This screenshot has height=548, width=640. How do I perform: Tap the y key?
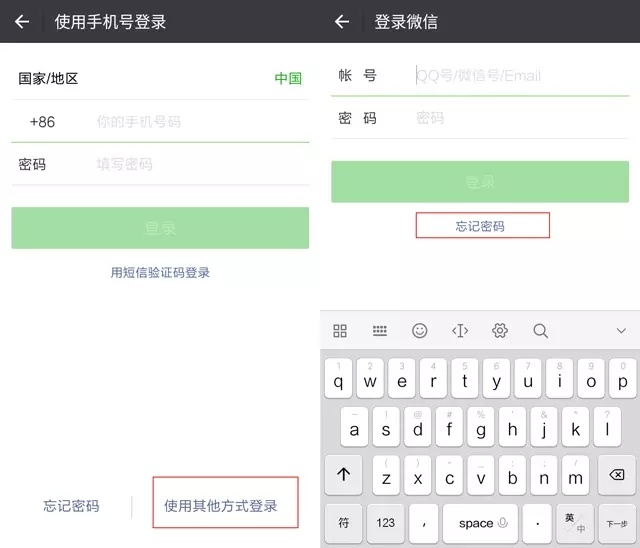coord(496,378)
